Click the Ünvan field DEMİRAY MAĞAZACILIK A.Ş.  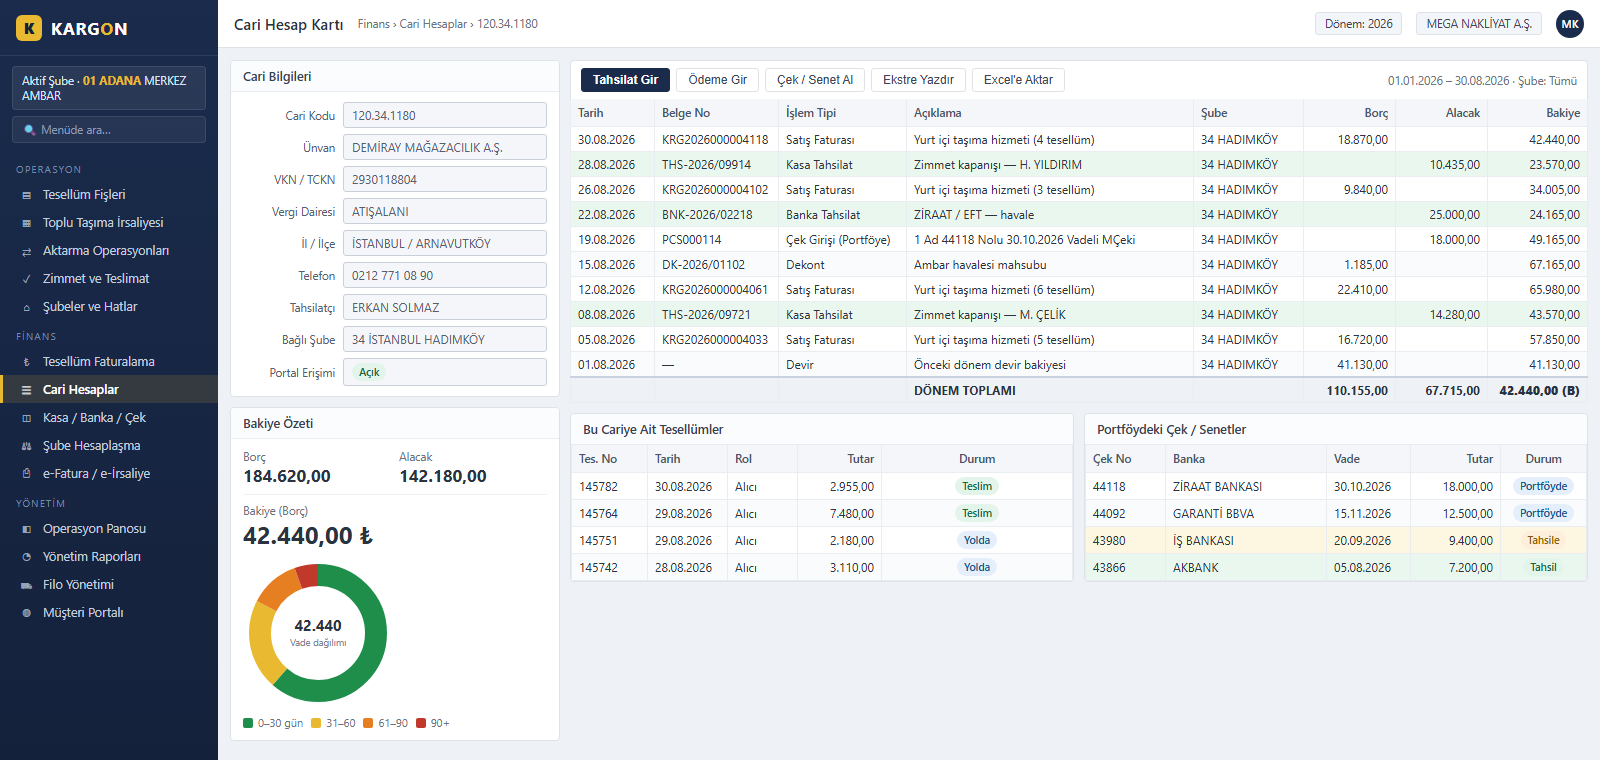coord(445,147)
